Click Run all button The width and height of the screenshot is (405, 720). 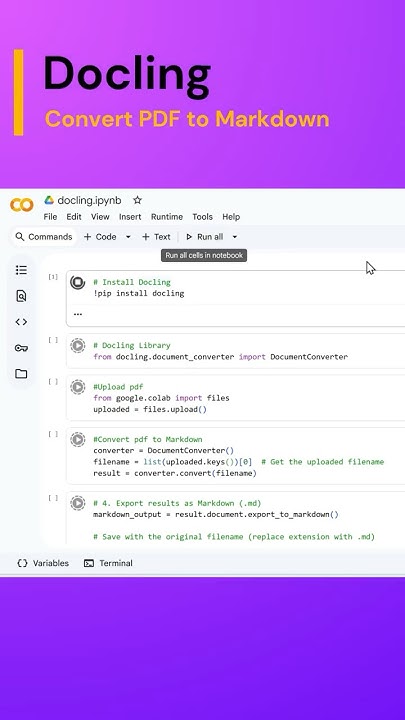[204, 237]
